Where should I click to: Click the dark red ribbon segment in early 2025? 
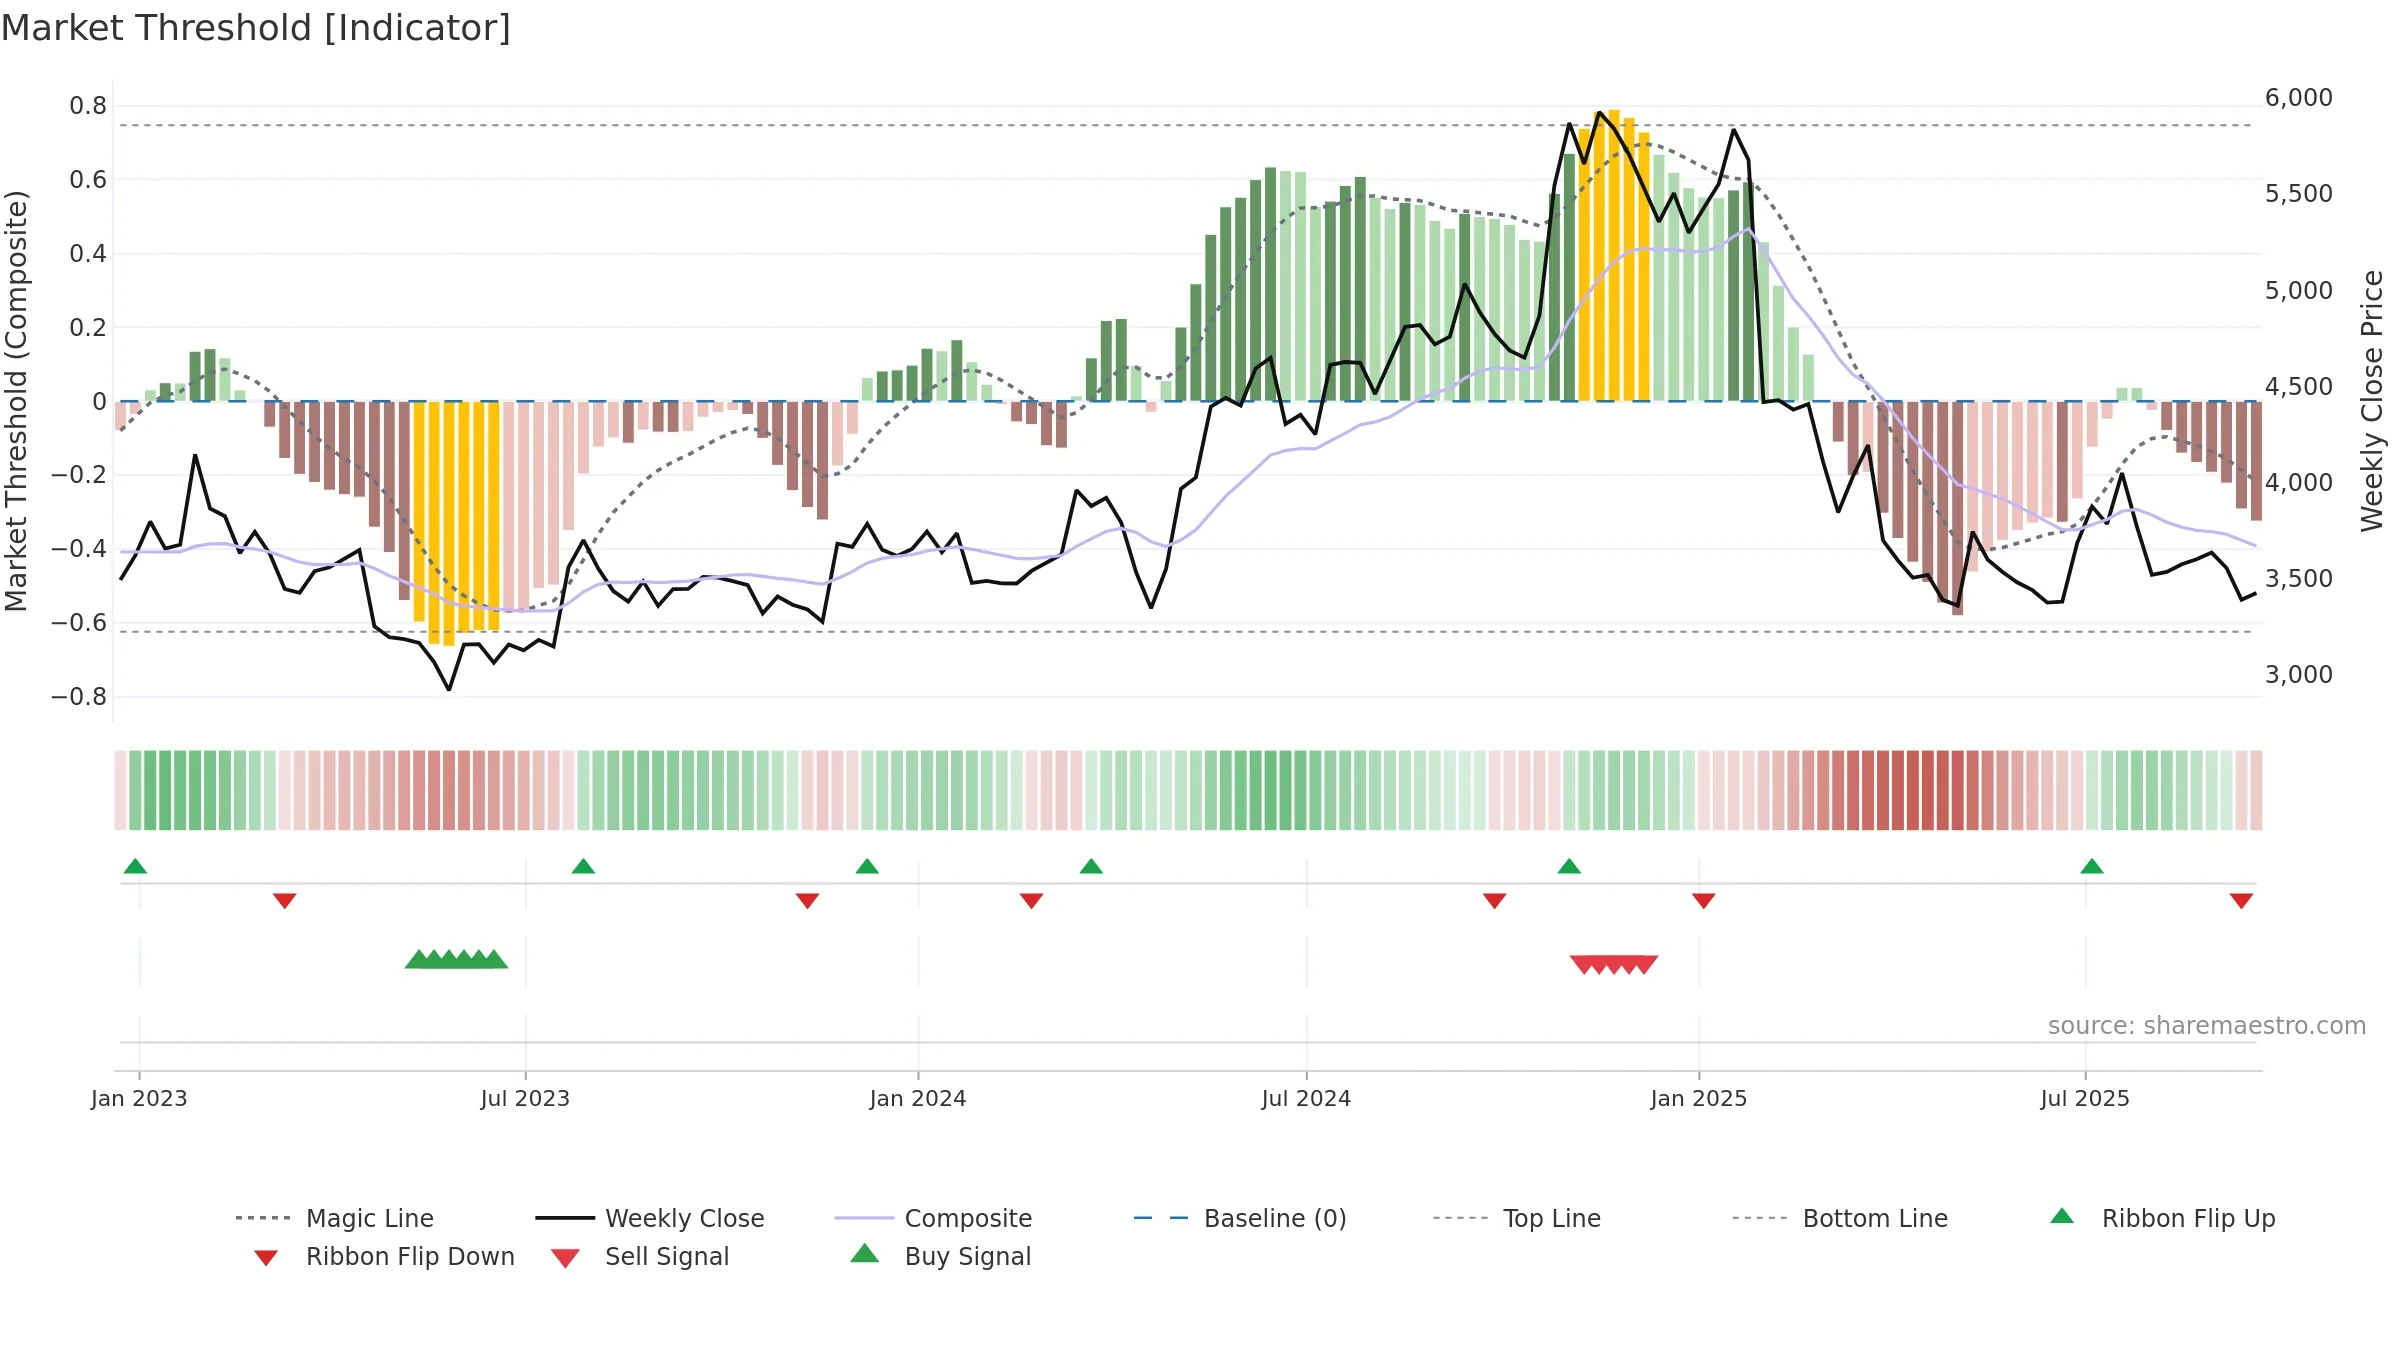click(1913, 790)
